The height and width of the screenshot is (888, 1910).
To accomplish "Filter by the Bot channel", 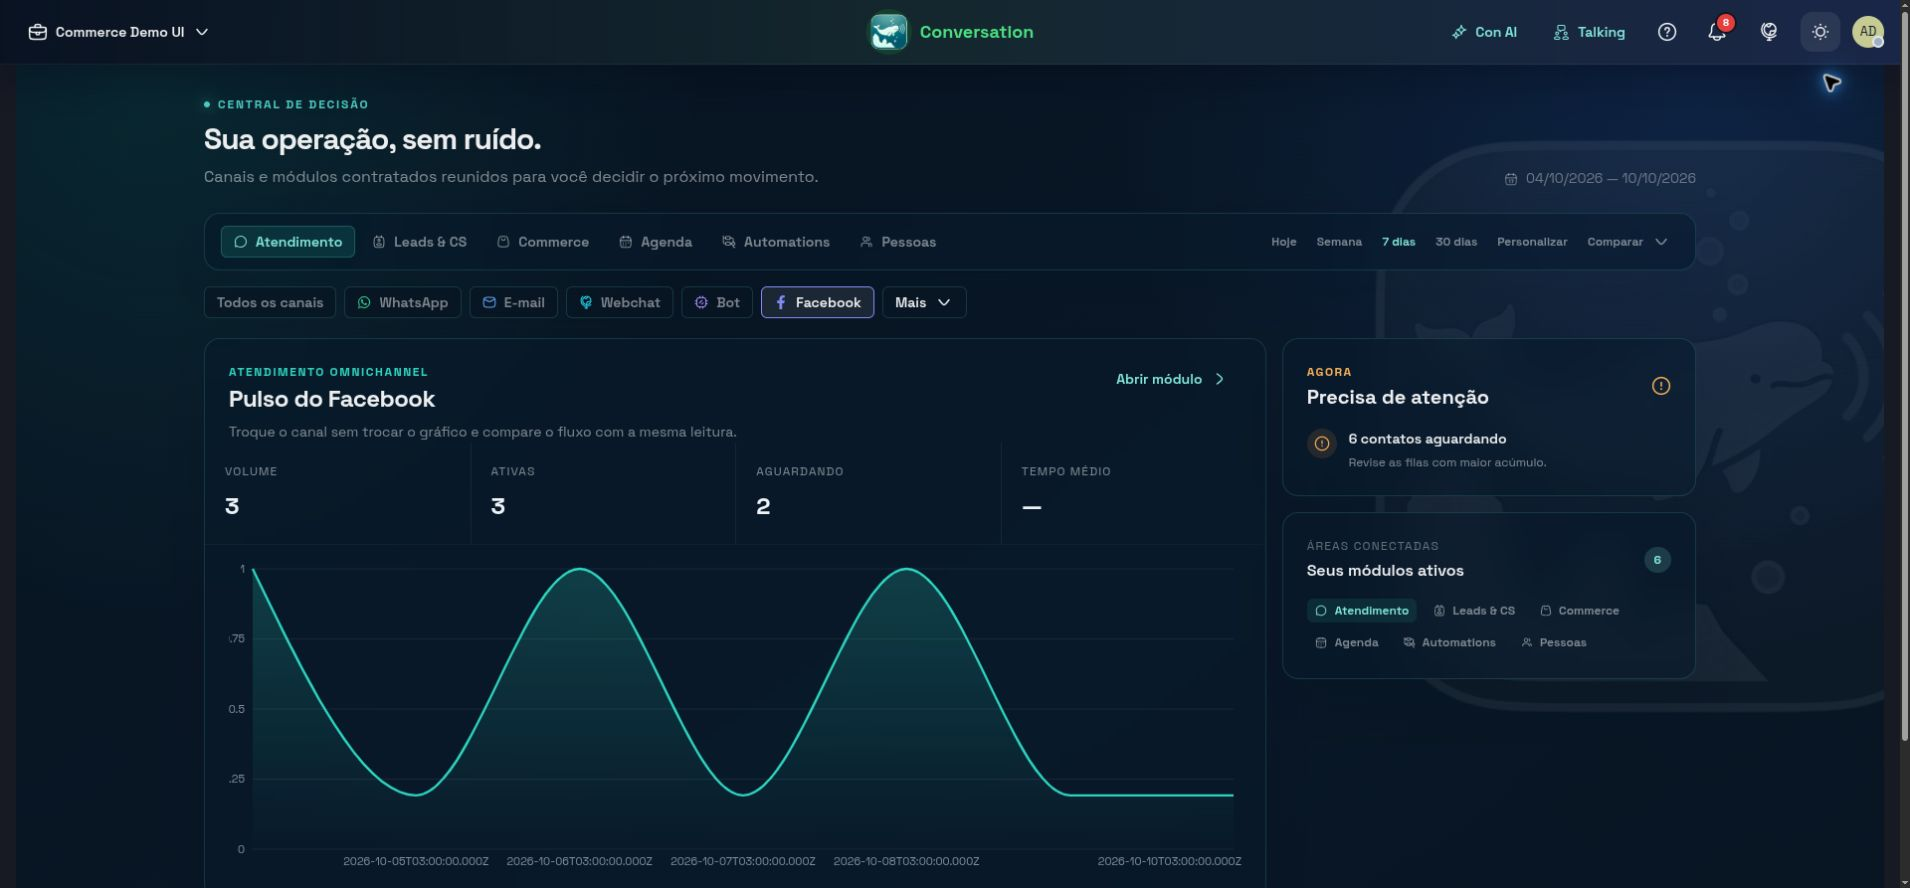I will [x=717, y=302].
